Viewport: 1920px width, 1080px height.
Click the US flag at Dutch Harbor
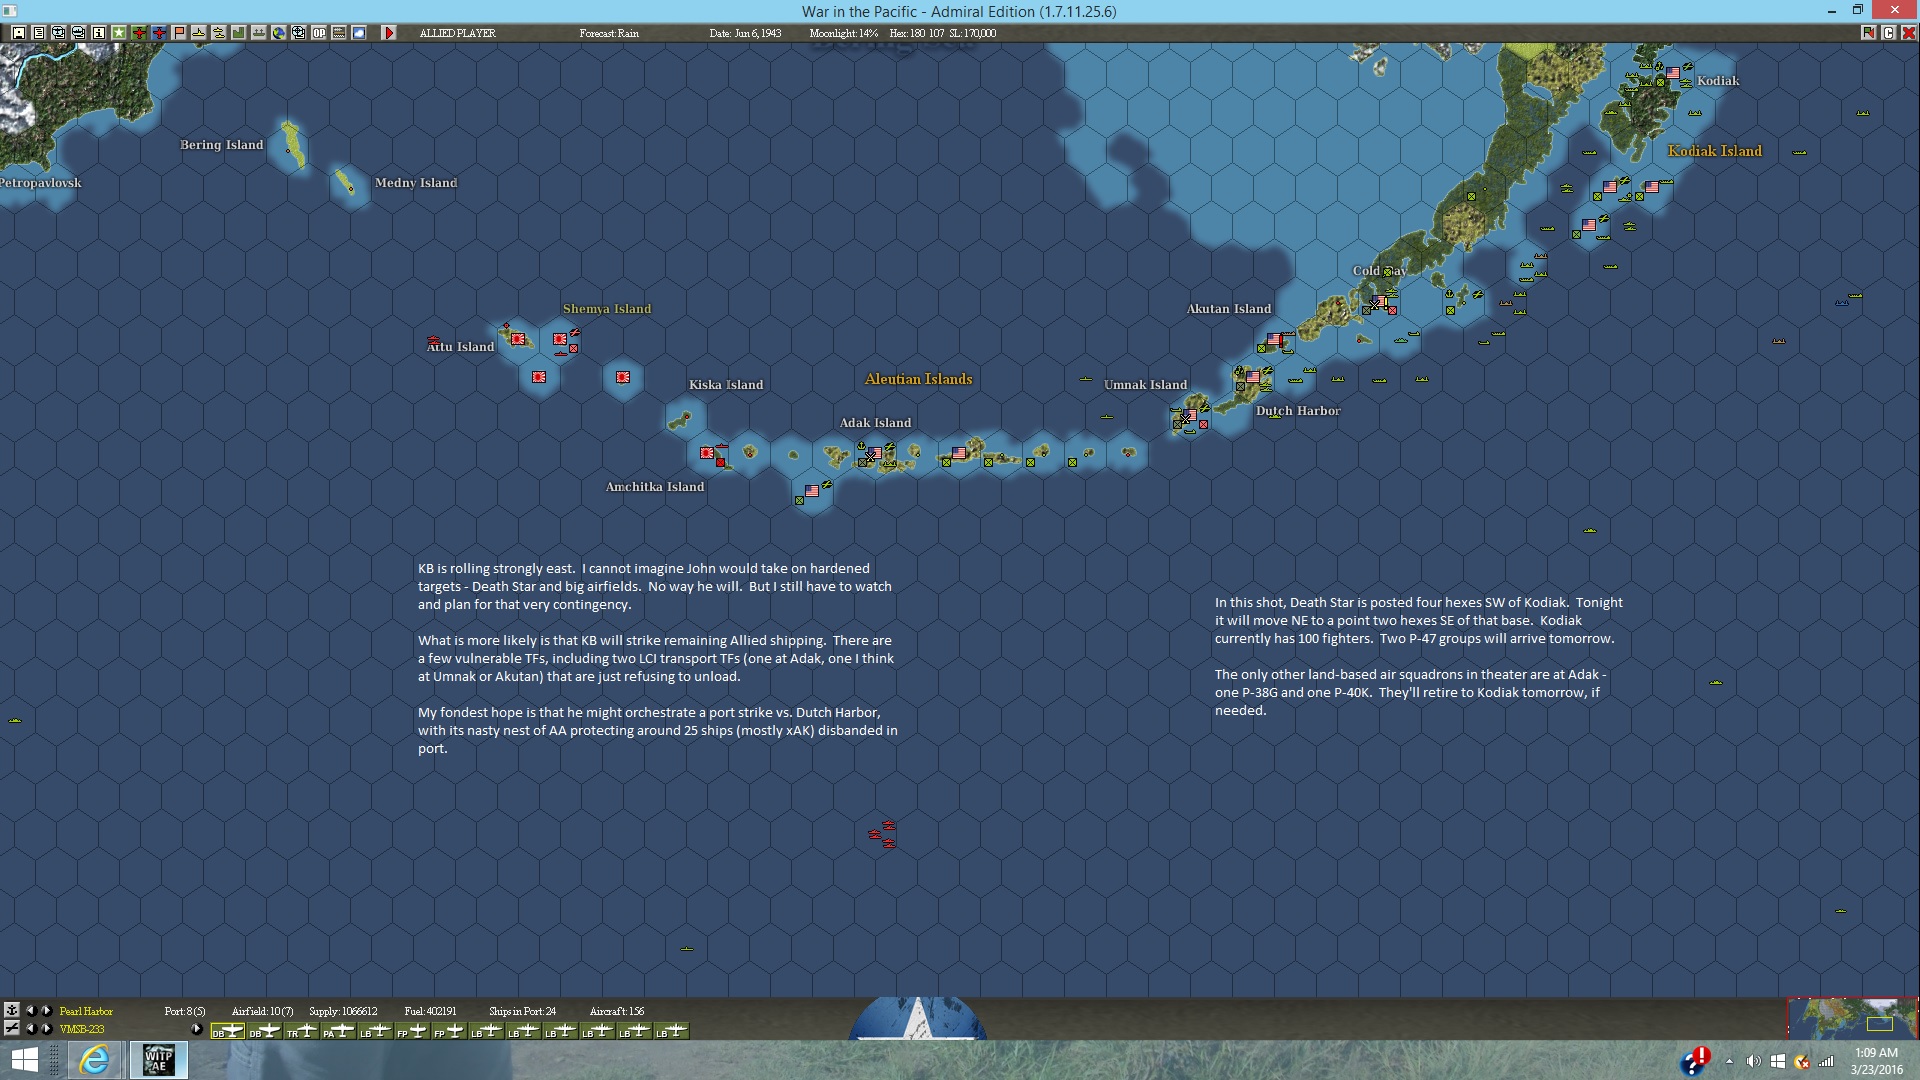1253,377
